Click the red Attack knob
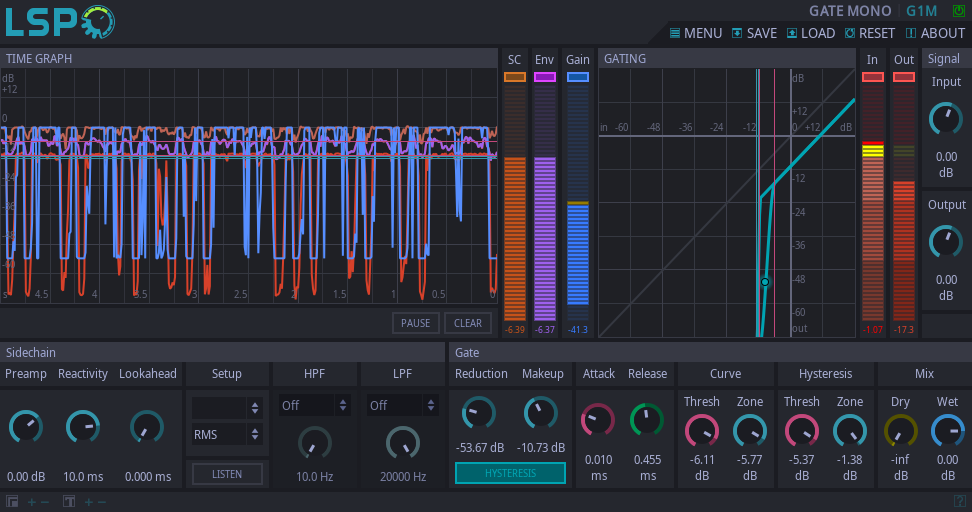This screenshot has height=512, width=972. [598, 420]
